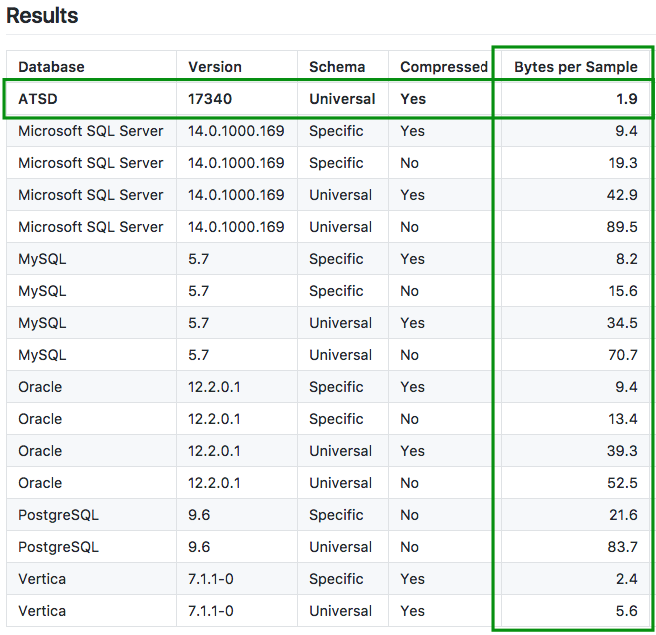Image resolution: width=656 pixels, height=635 pixels.
Task: Click version 5.7 in the 15.6 row
Action: pyautogui.click(x=198, y=291)
